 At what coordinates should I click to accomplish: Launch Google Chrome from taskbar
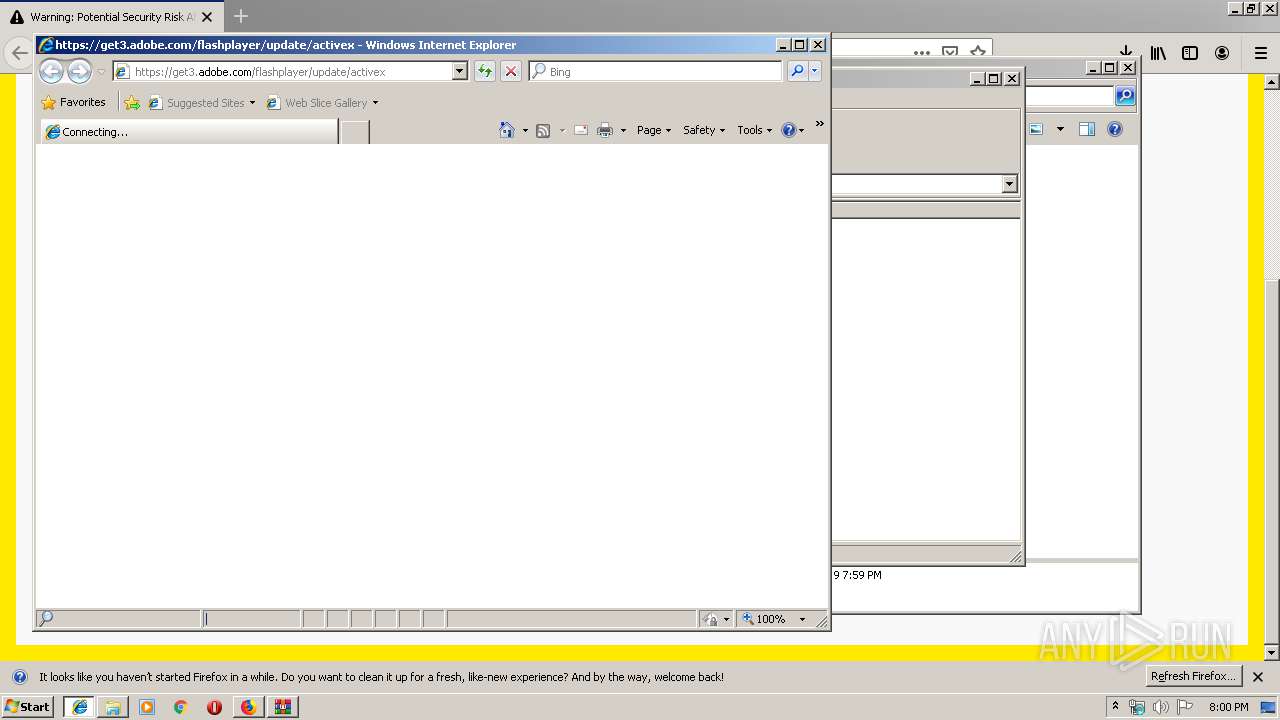181,707
